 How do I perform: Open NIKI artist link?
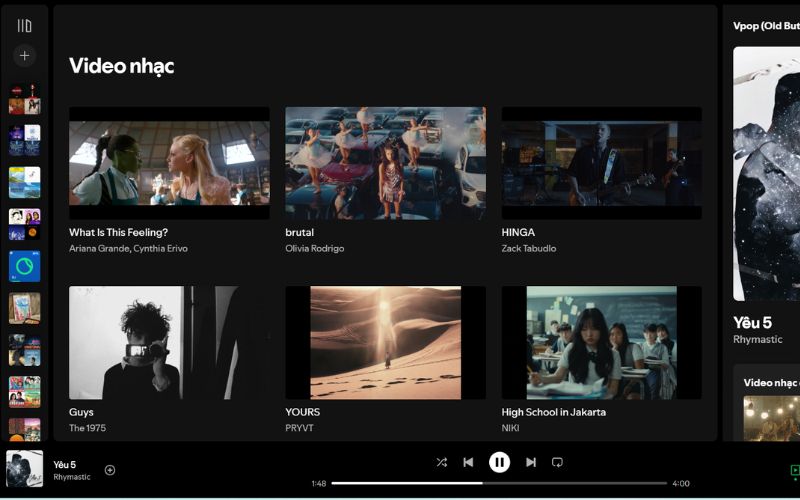510,428
